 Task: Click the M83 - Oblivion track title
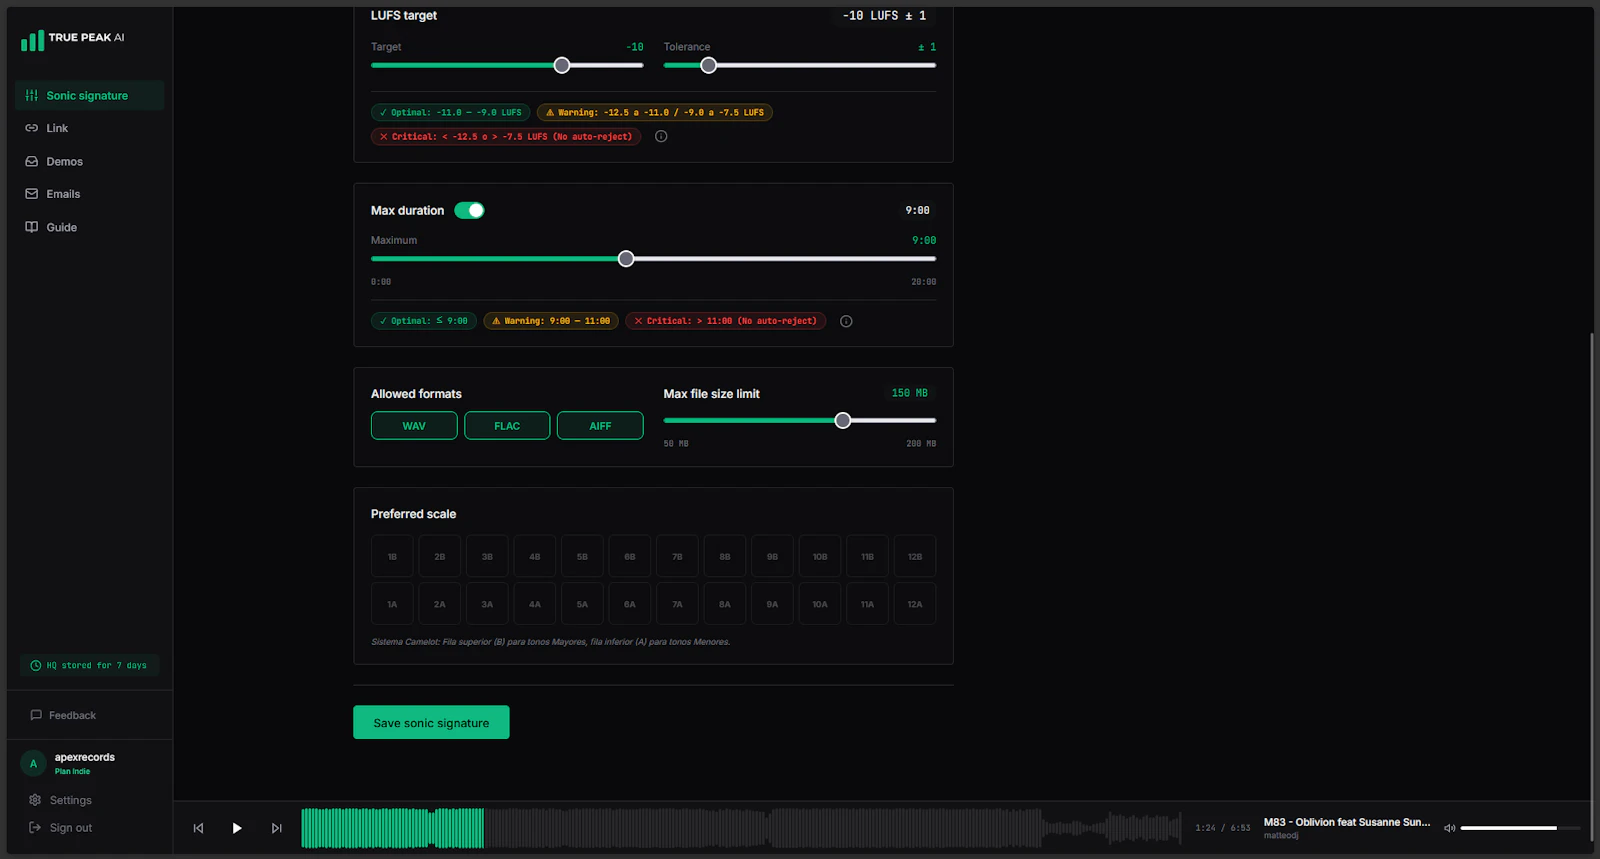tap(1347, 822)
